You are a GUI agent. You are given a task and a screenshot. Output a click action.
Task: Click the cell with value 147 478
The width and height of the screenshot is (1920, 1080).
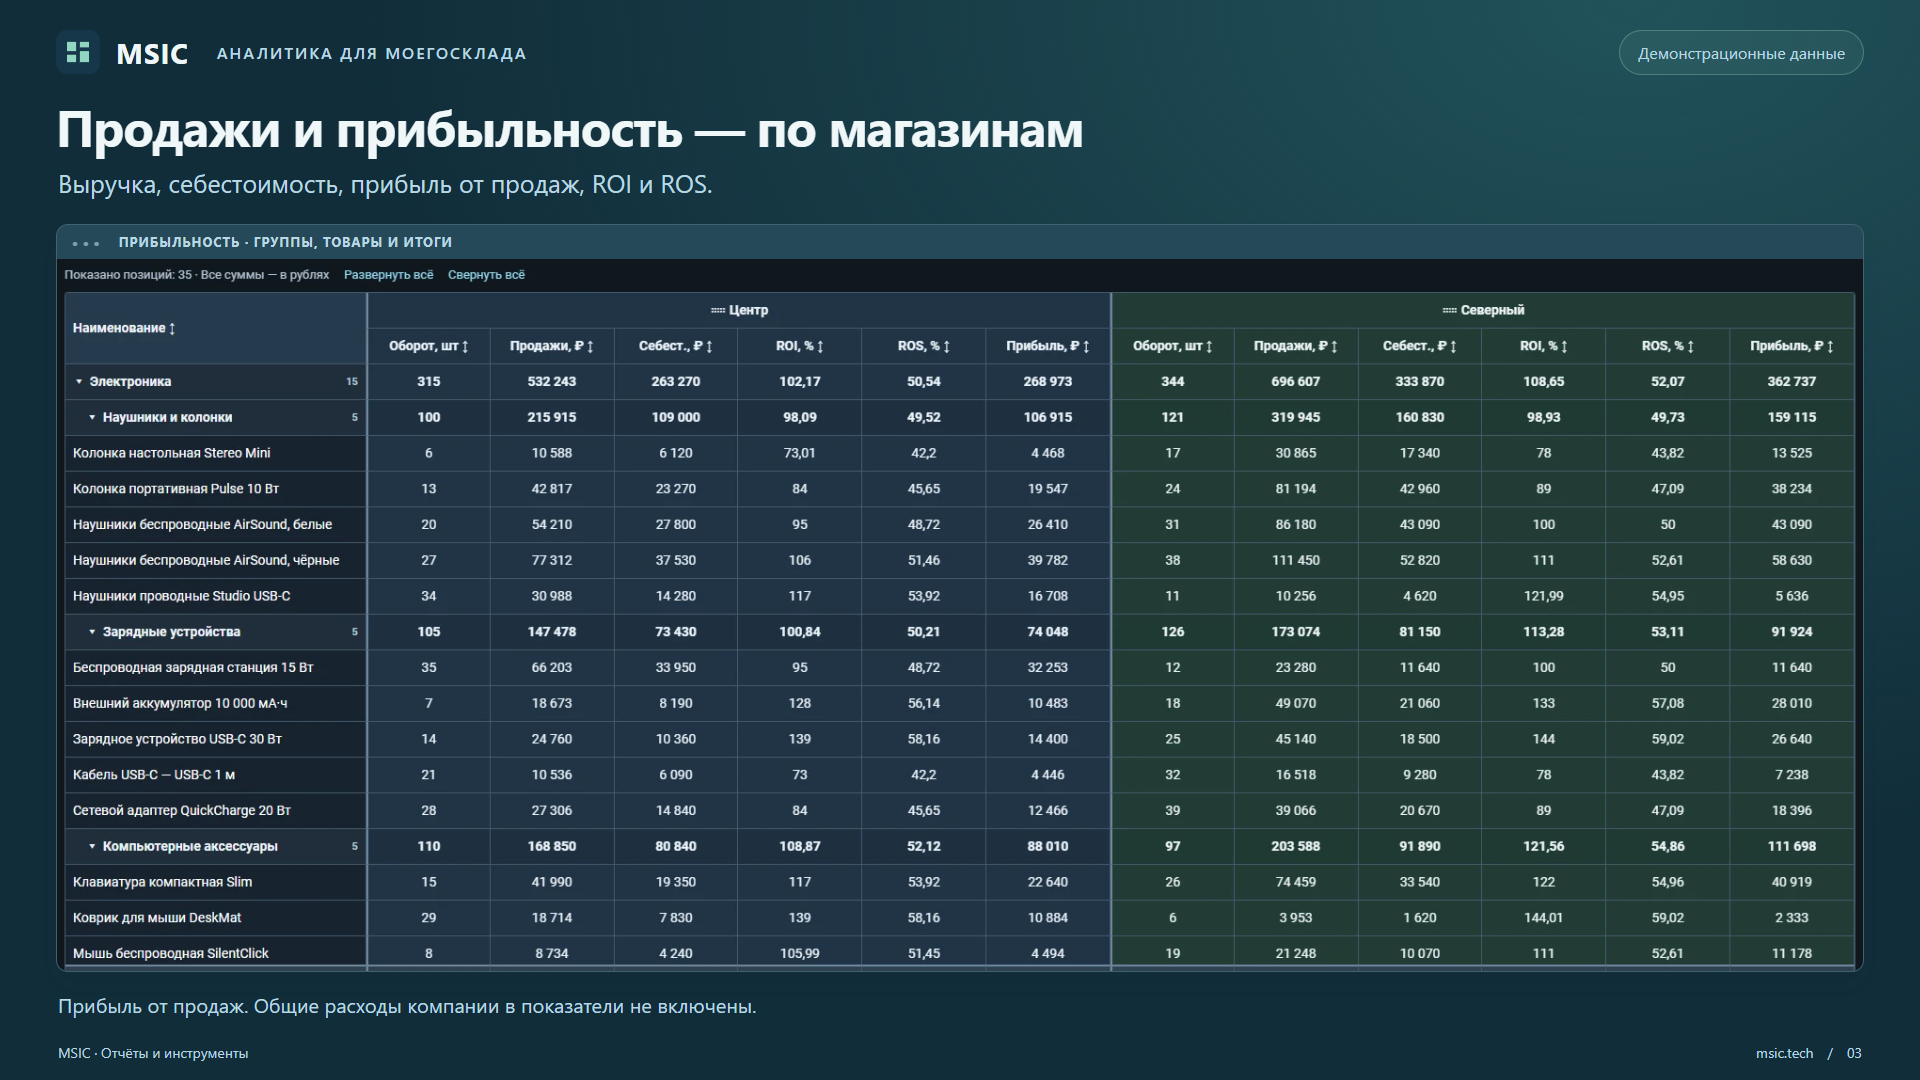coord(552,632)
